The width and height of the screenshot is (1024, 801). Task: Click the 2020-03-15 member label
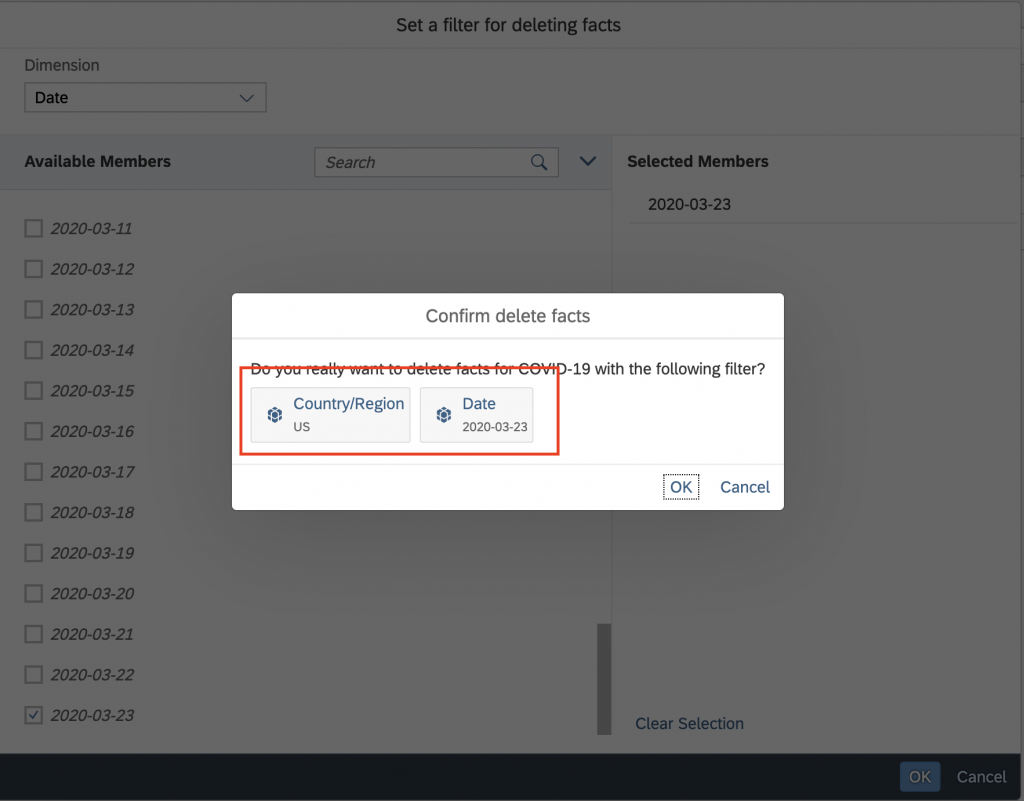(x=92, y=390)
